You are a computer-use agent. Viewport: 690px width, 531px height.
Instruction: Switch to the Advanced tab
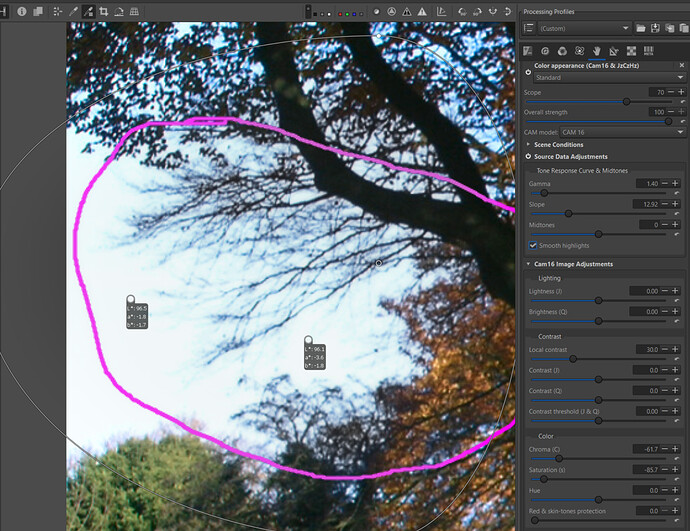[579, 51]
